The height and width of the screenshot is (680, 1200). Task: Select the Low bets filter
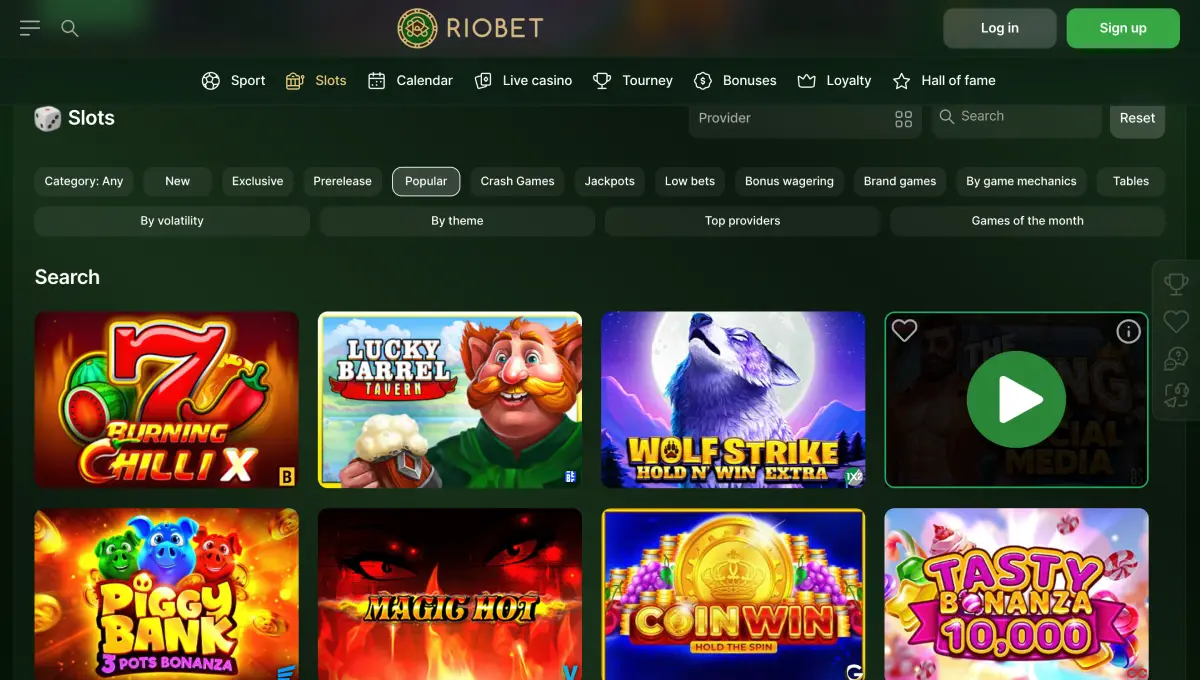[x=690, y=181]
